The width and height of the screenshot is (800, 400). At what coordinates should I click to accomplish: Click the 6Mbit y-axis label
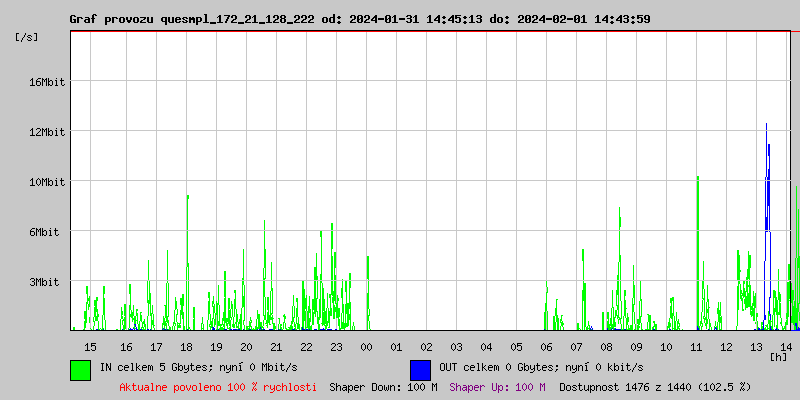pos(43,232)
